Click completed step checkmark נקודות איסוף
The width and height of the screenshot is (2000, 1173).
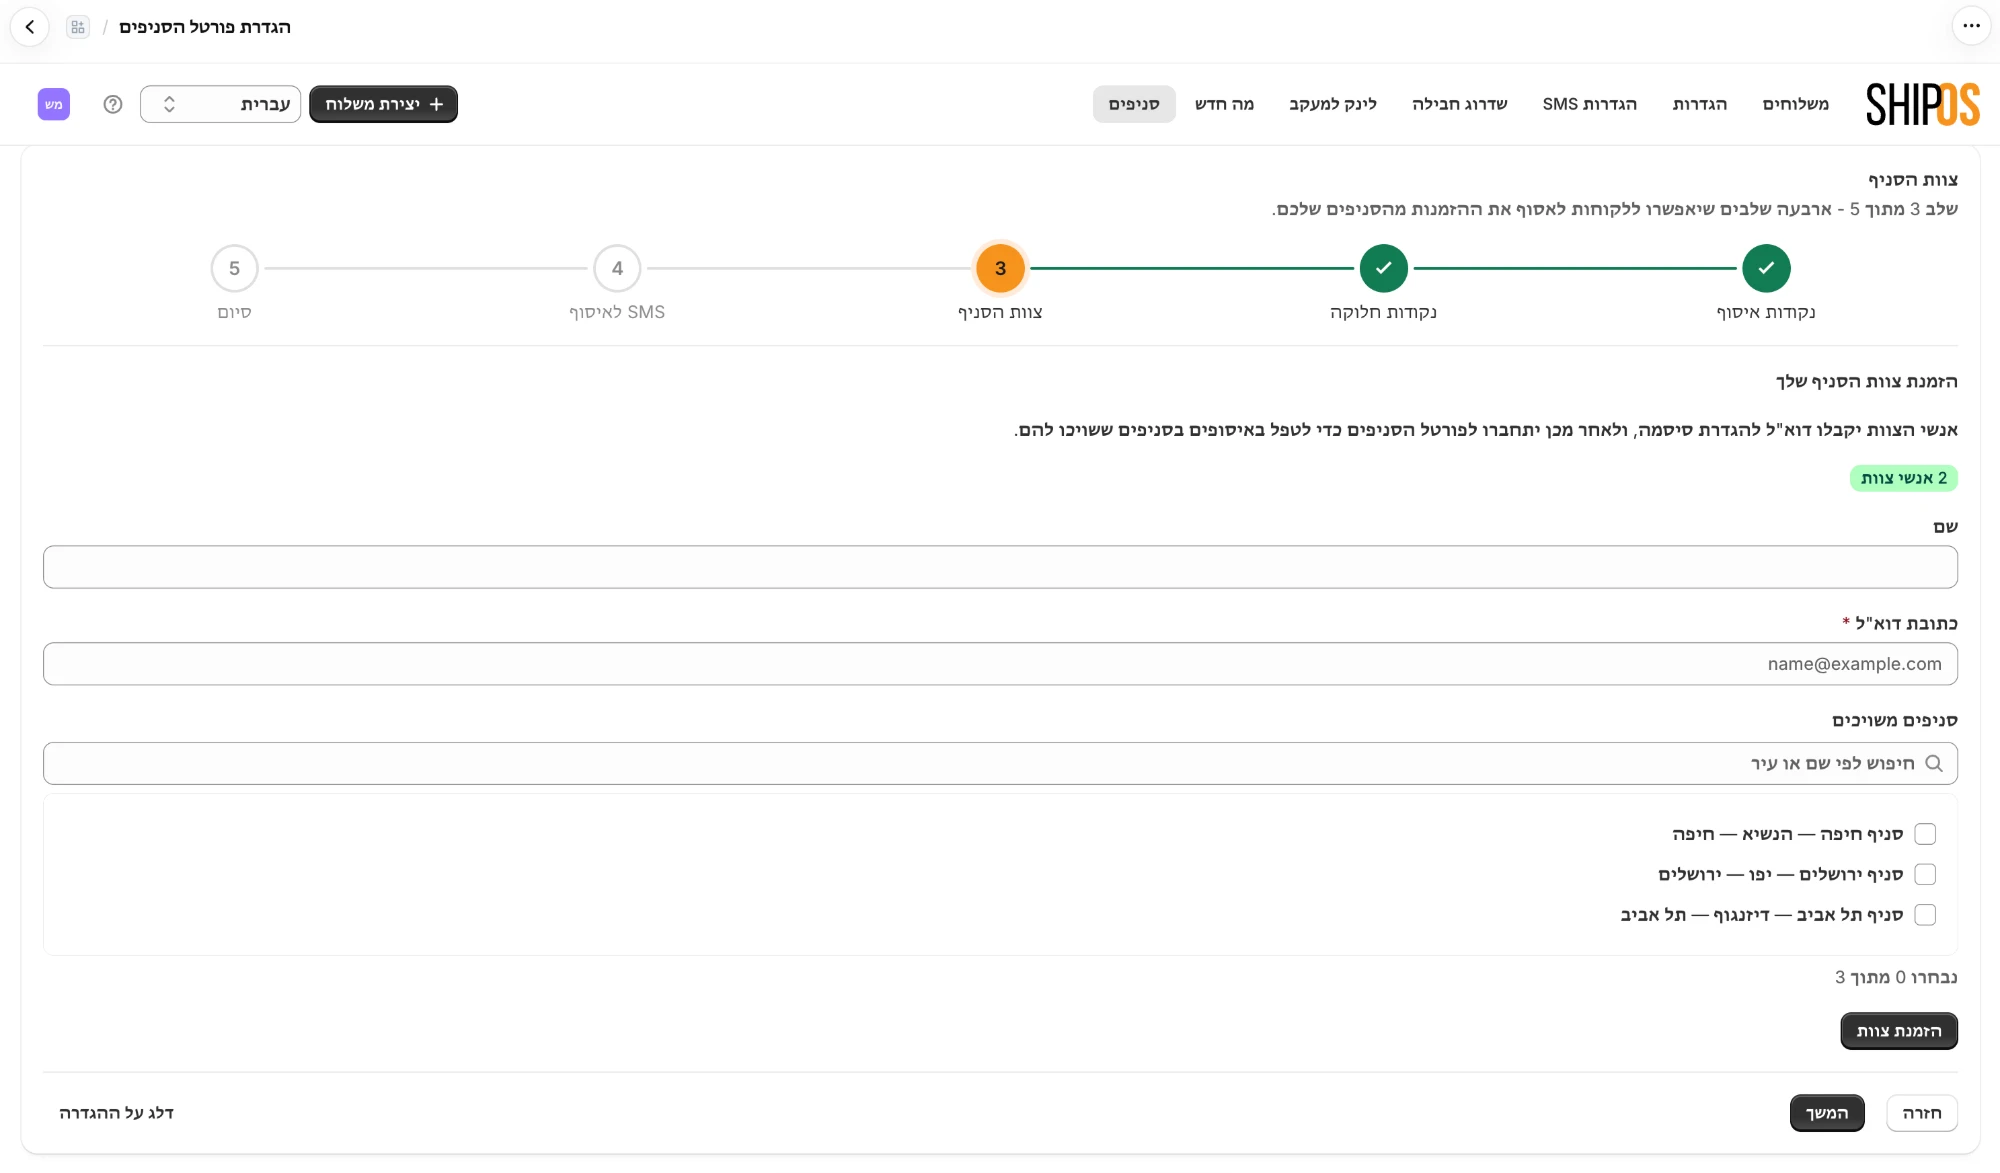point(1766,268)
